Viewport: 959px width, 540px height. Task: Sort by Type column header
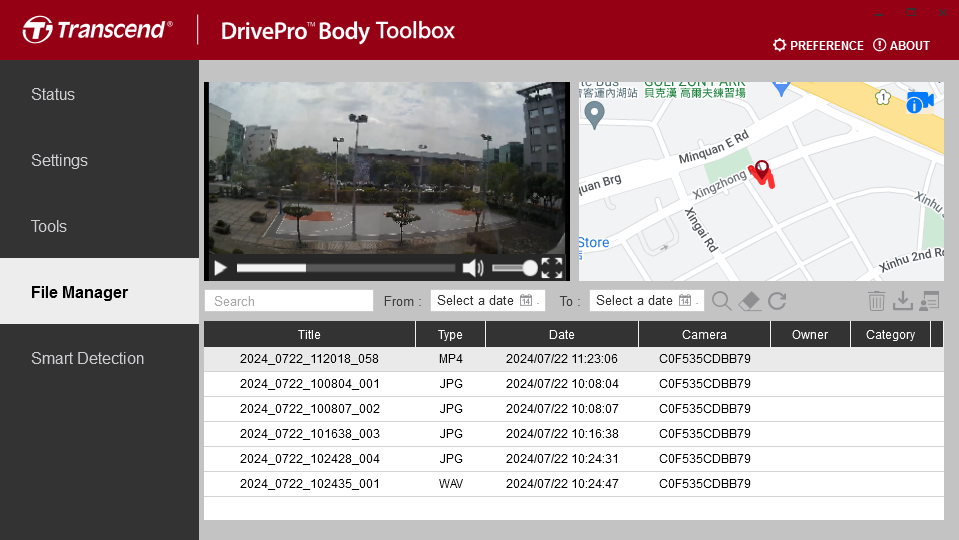[450, 335]
